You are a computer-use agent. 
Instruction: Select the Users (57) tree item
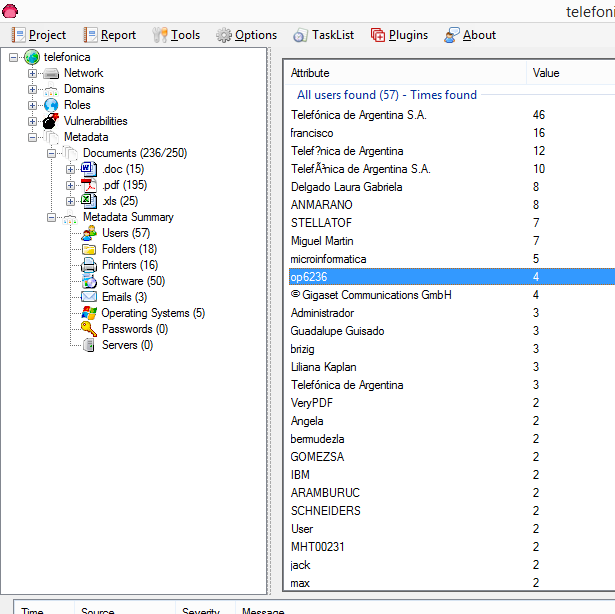click(x=126, y=233)
